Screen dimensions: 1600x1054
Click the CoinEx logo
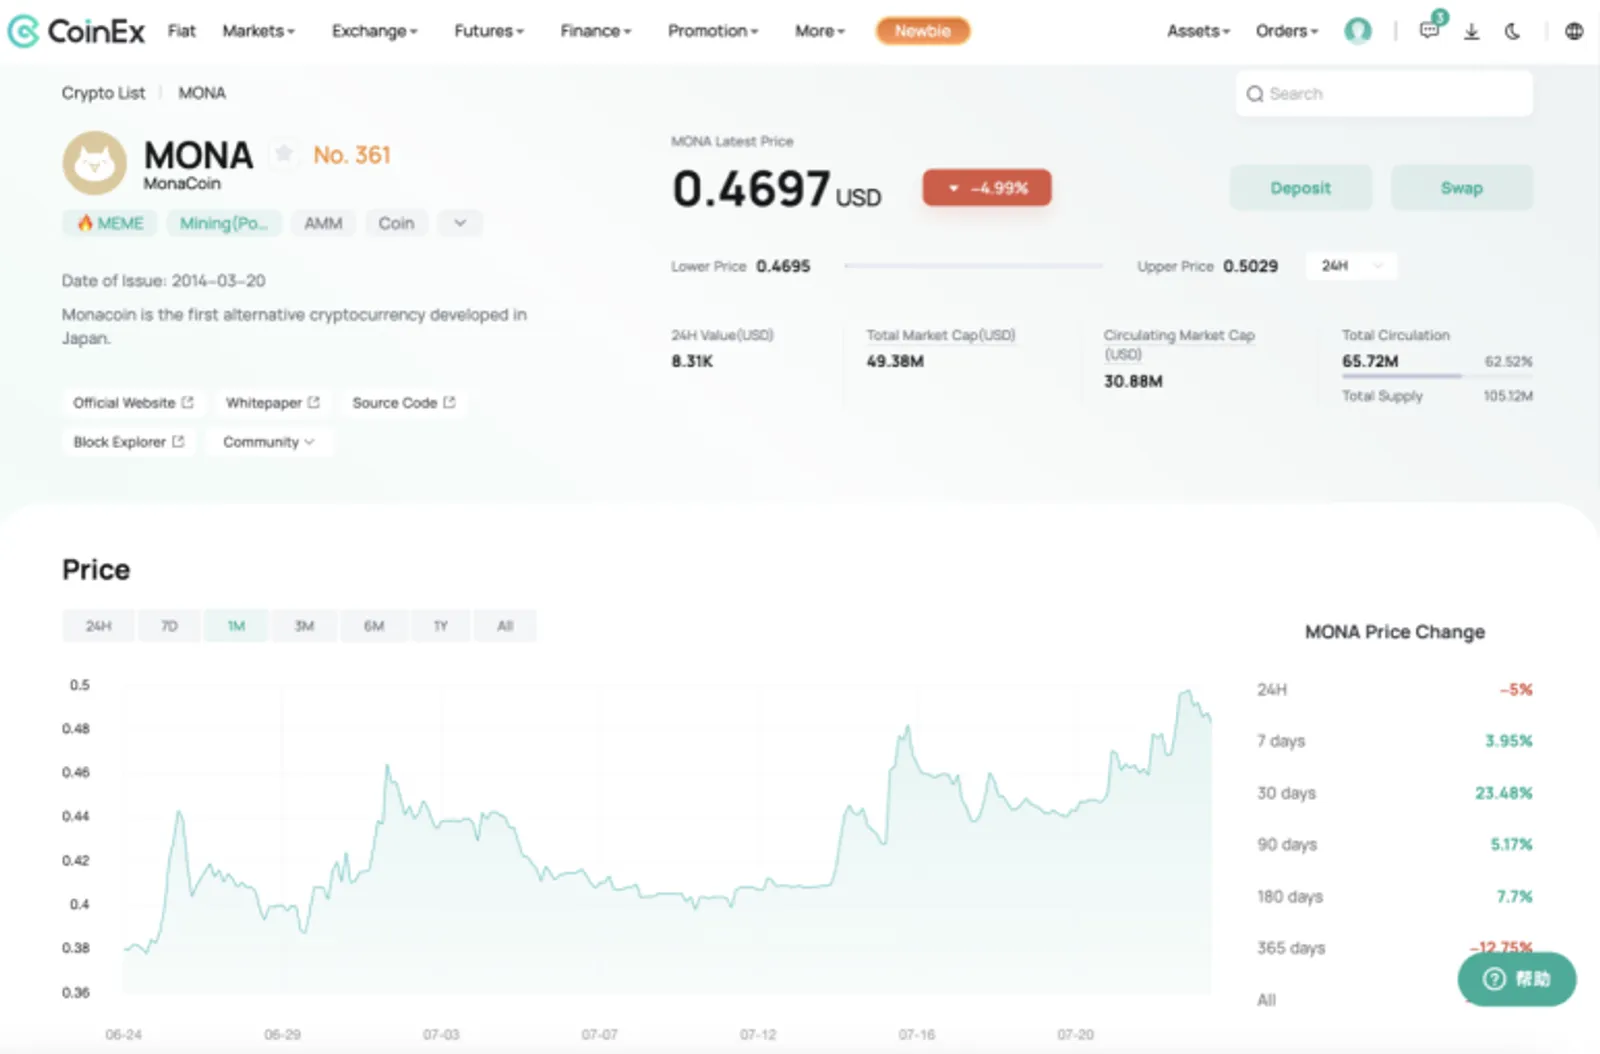(x=76, y=31)
